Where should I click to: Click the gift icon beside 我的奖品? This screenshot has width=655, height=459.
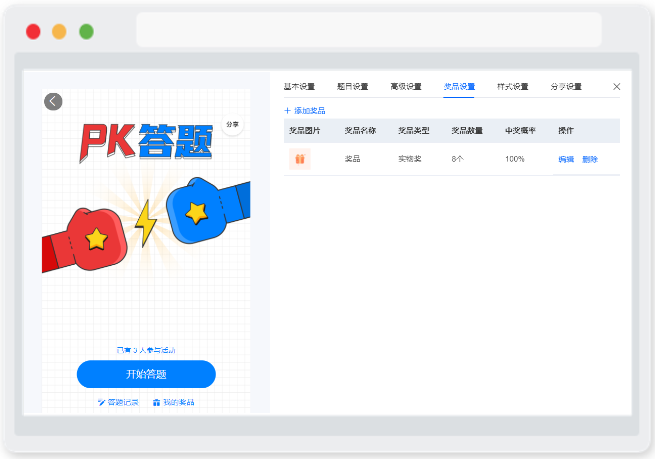tap(156, 403)
